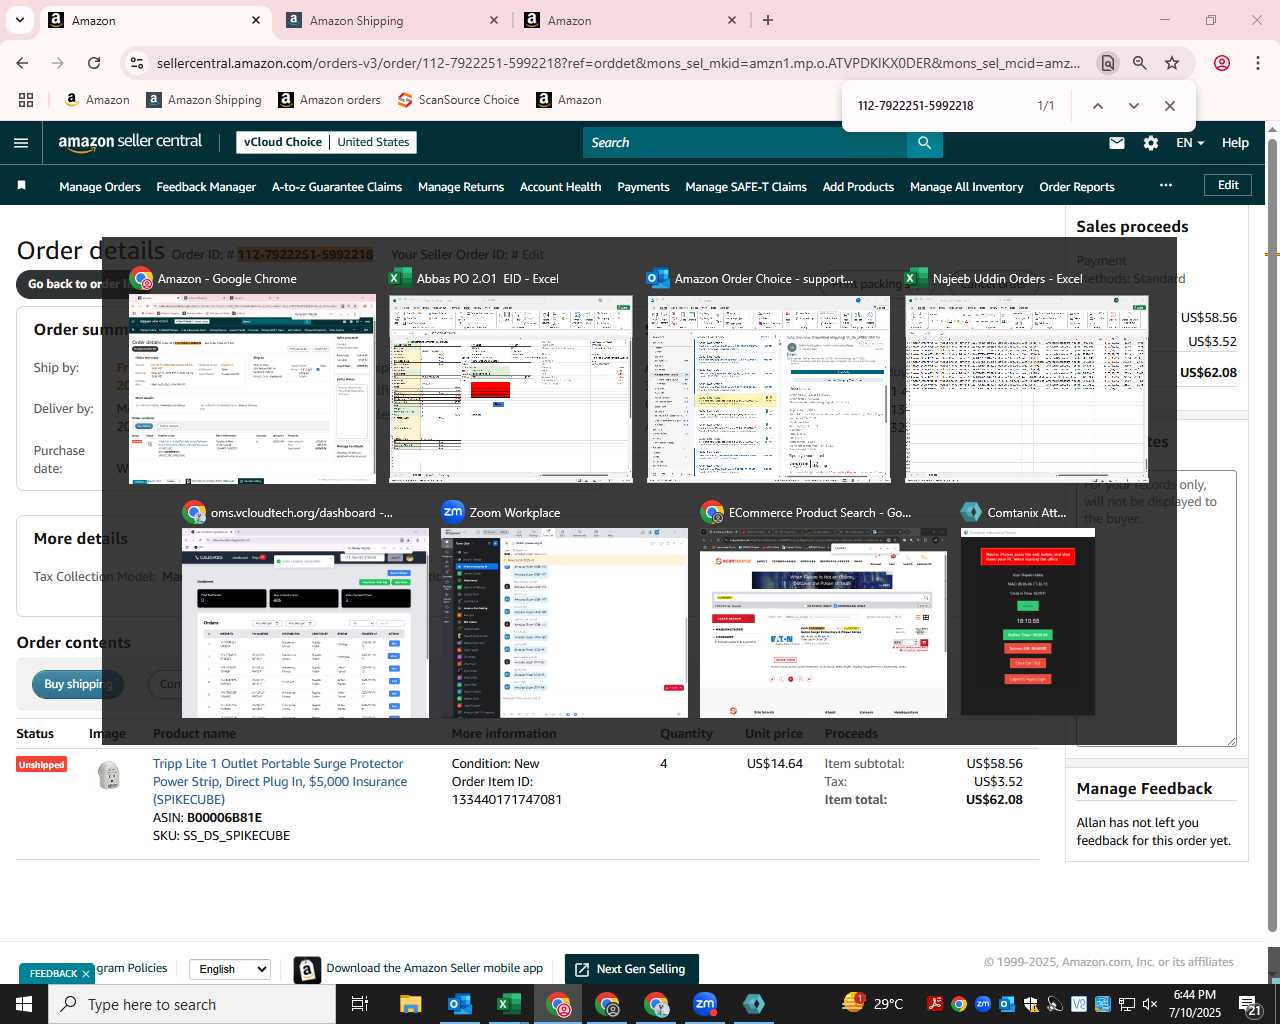Open Chrome's three-dot menu

coord(1258,63)
